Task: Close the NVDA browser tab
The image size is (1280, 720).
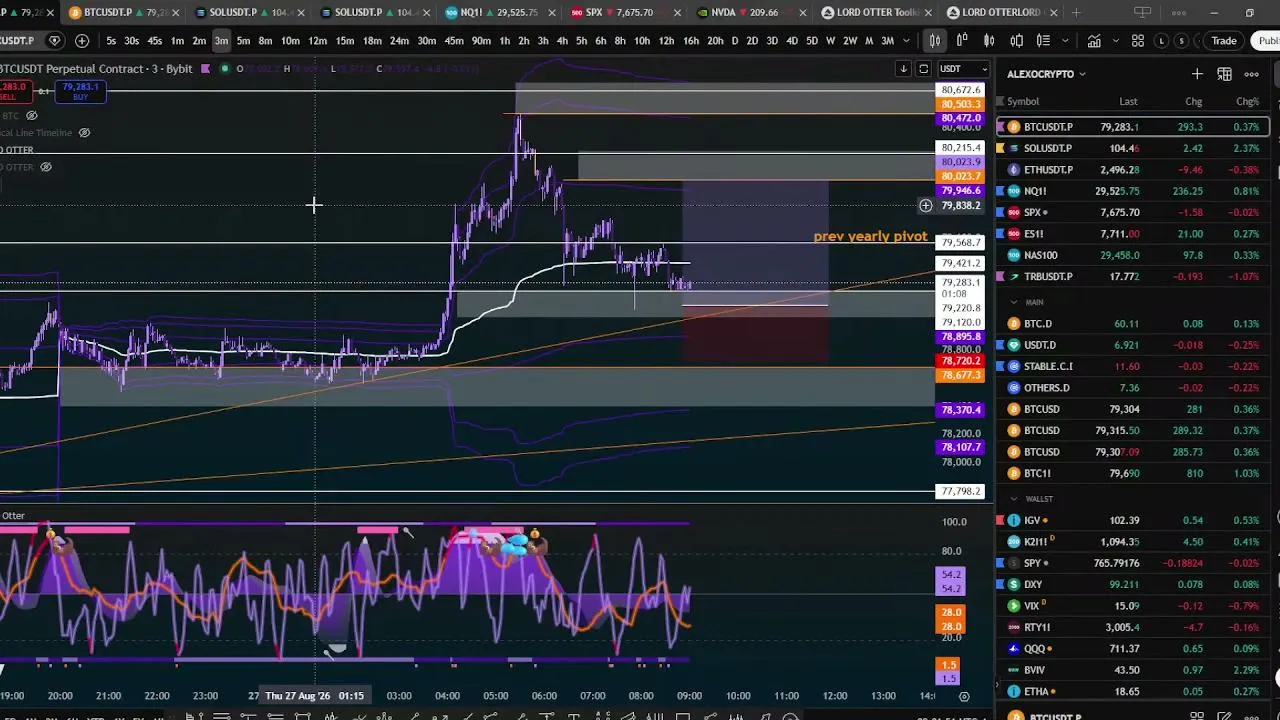Action: [x=801, y=13]
